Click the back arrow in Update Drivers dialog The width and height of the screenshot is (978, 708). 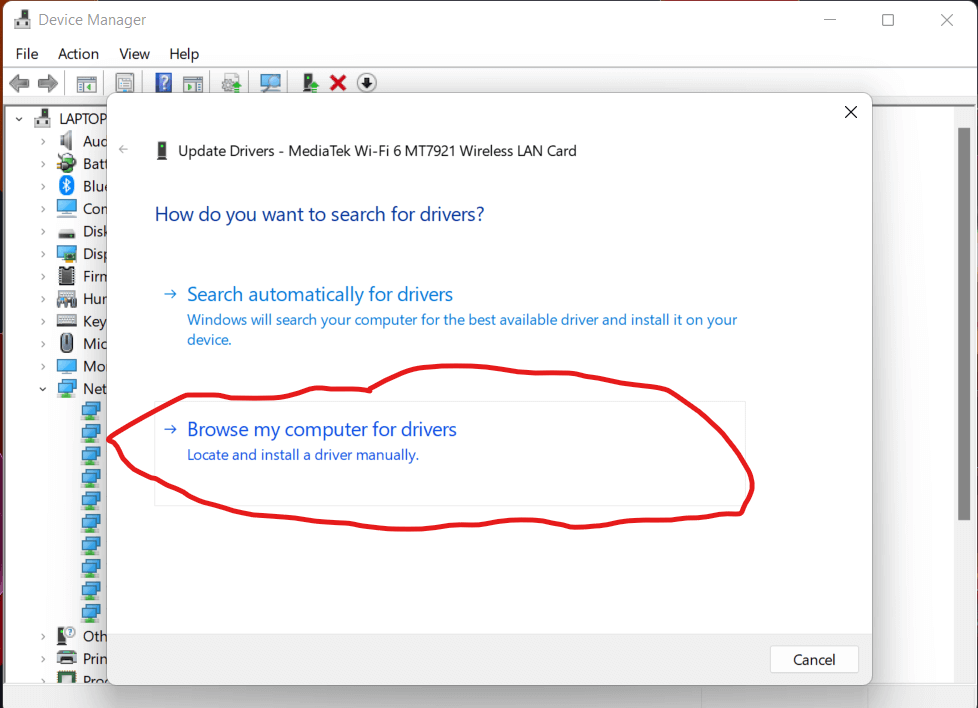click(x=123, y=149)
